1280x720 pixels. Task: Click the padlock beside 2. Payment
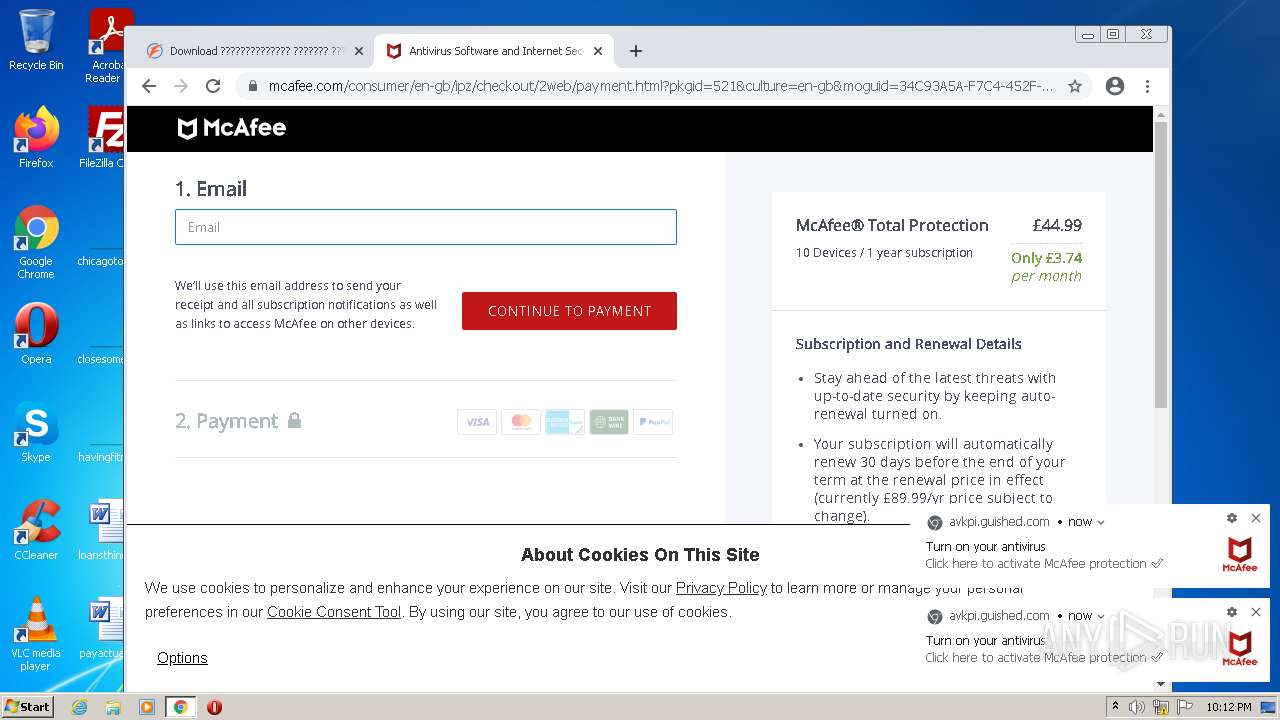(294, 420)
